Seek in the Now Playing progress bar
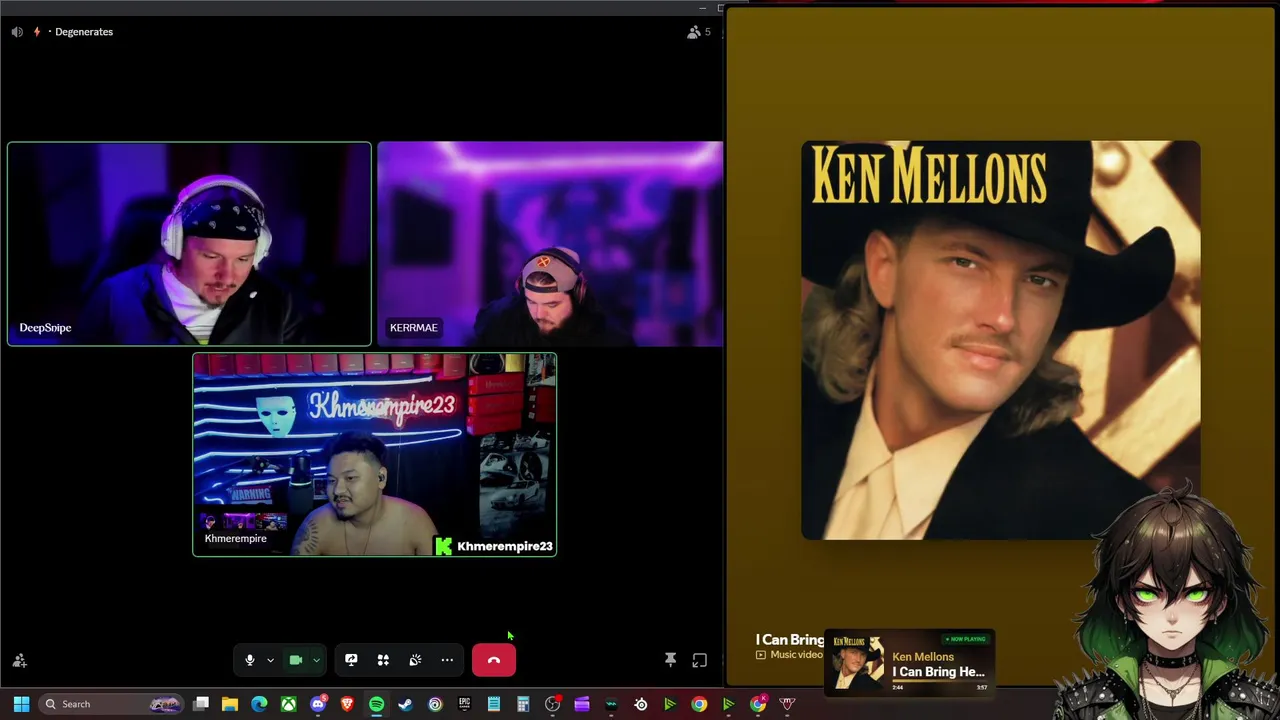1280x720 pixels. 939,682
